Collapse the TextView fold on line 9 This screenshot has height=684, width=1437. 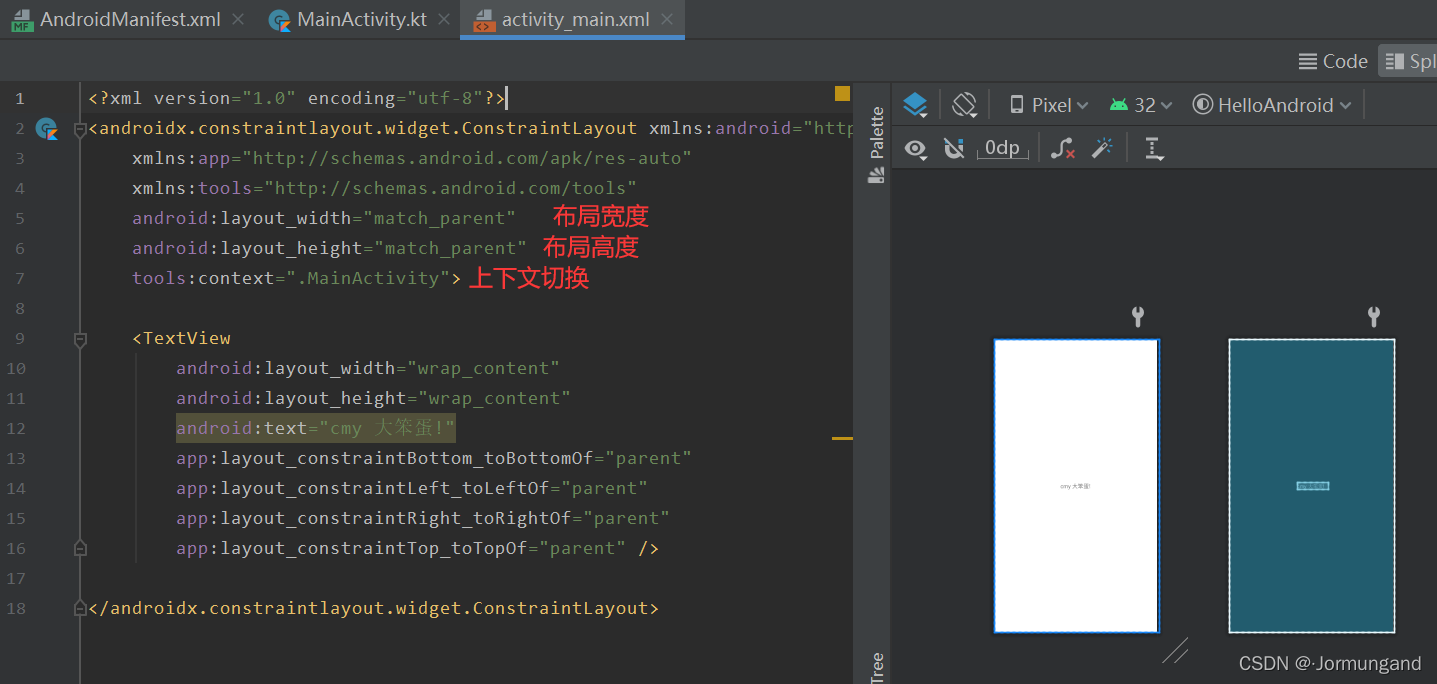(x=80, y=339)
